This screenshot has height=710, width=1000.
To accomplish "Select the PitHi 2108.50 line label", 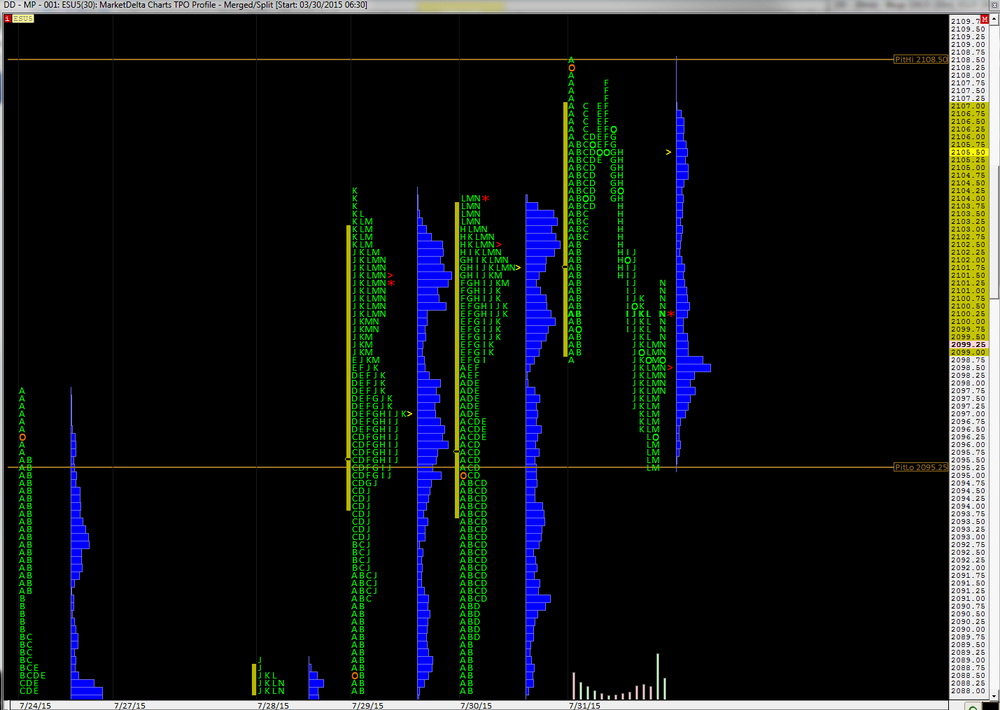I will pyautogui.click(x=921, y=59).
